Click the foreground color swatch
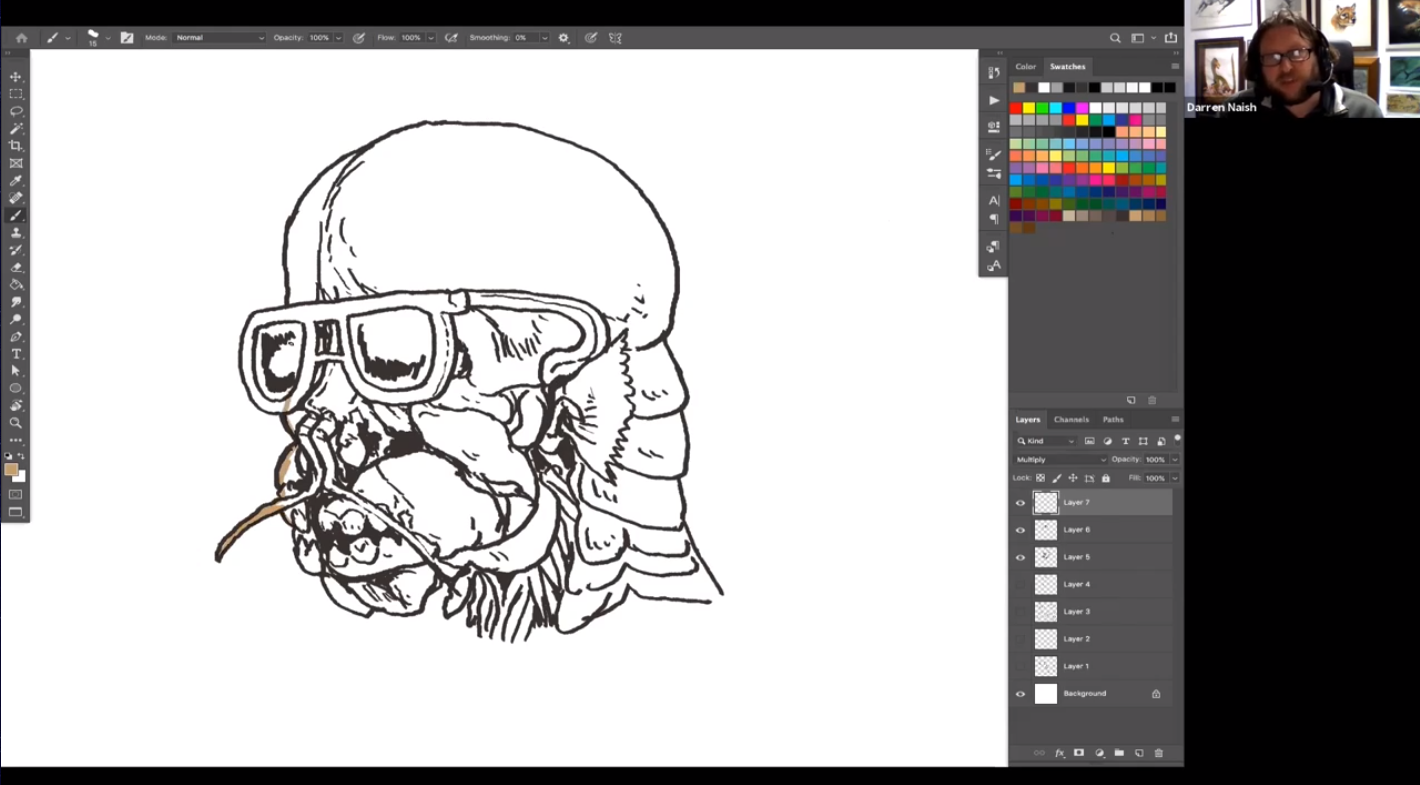Viewport: 1420px width, 785px height. 11,470
